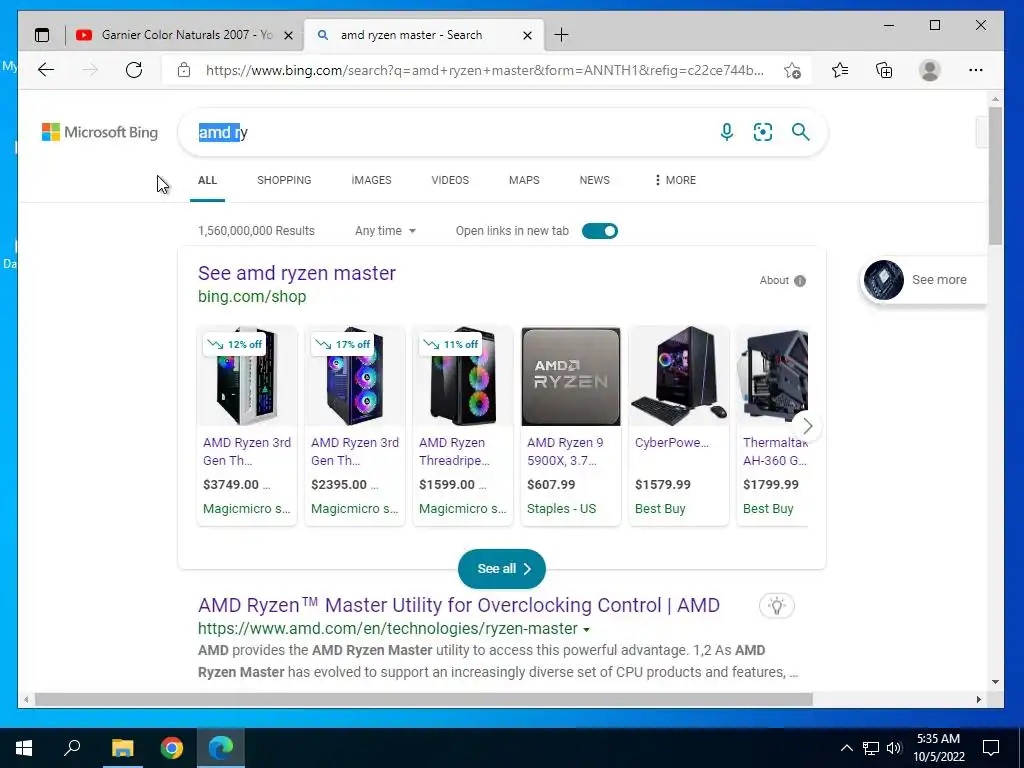Close the Garnier Color Naturals tab

pos(288,35)
